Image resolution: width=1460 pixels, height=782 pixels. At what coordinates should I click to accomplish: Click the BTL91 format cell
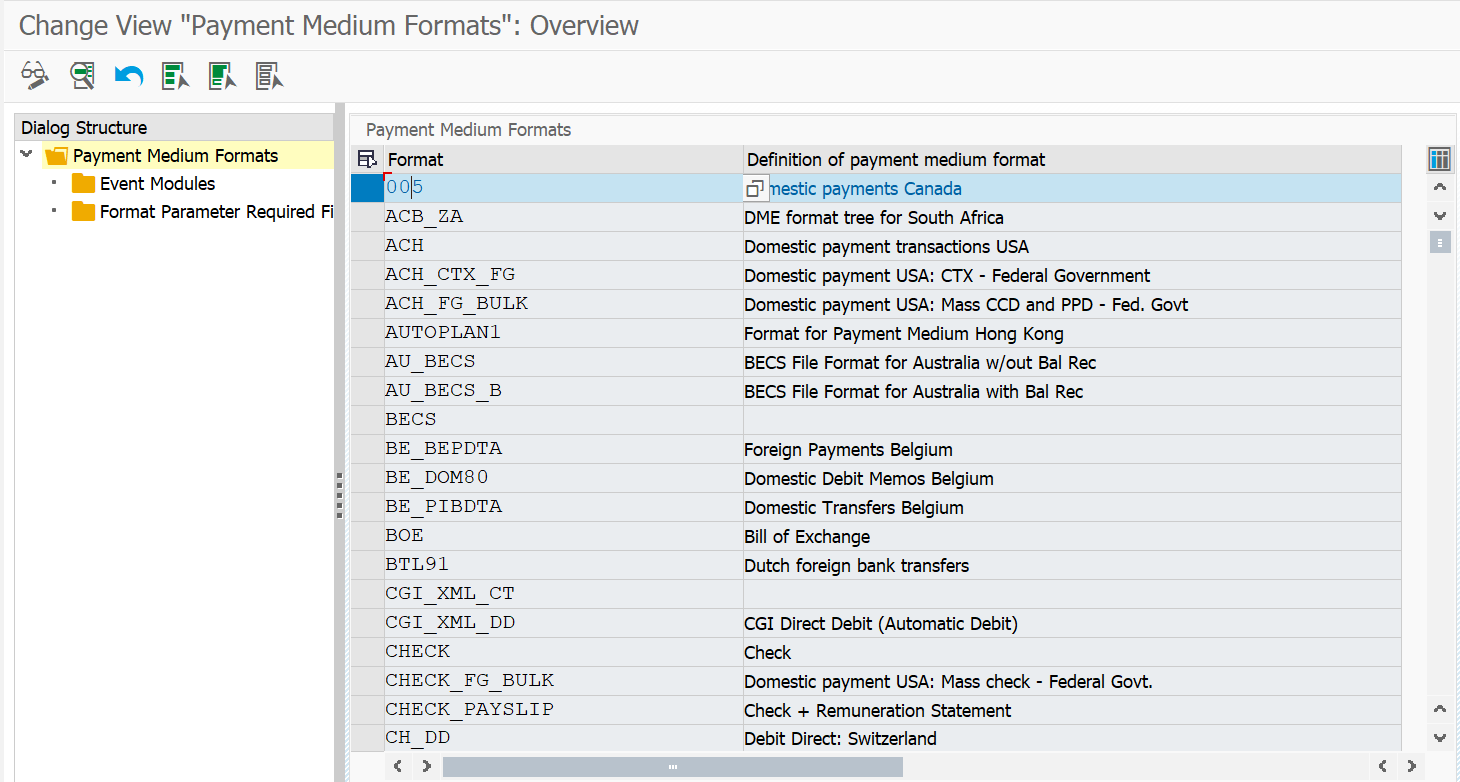[x=563, y=565]
